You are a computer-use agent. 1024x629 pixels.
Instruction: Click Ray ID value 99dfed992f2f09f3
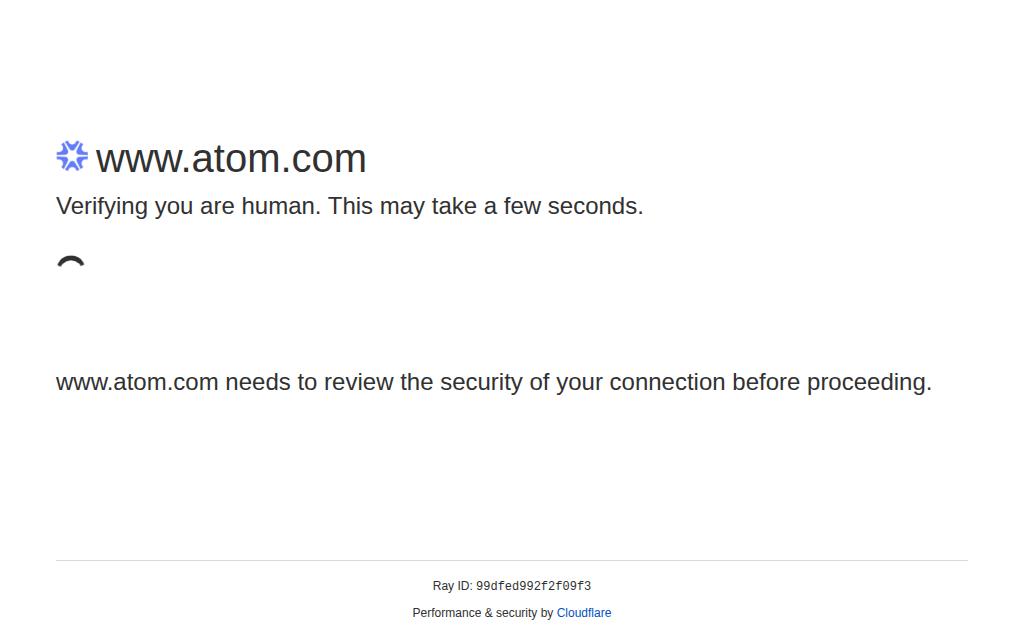533,587
